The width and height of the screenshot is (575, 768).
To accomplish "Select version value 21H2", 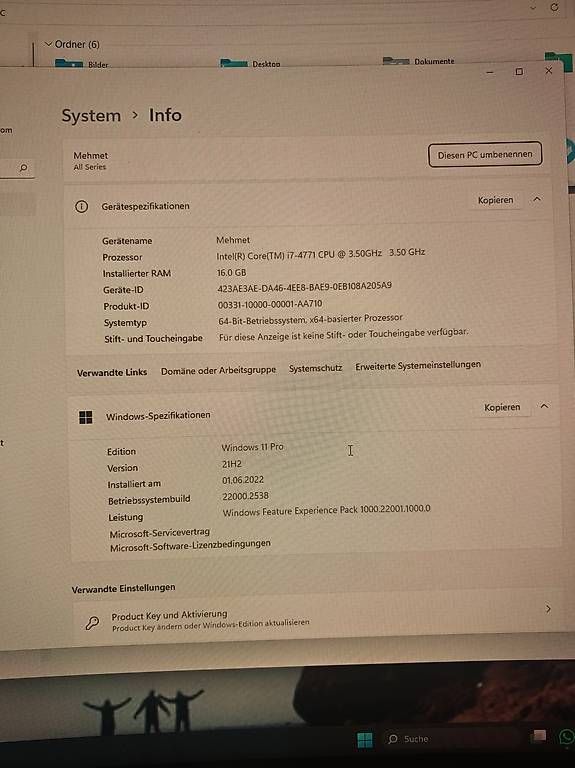I will click(x=232, y=463).
